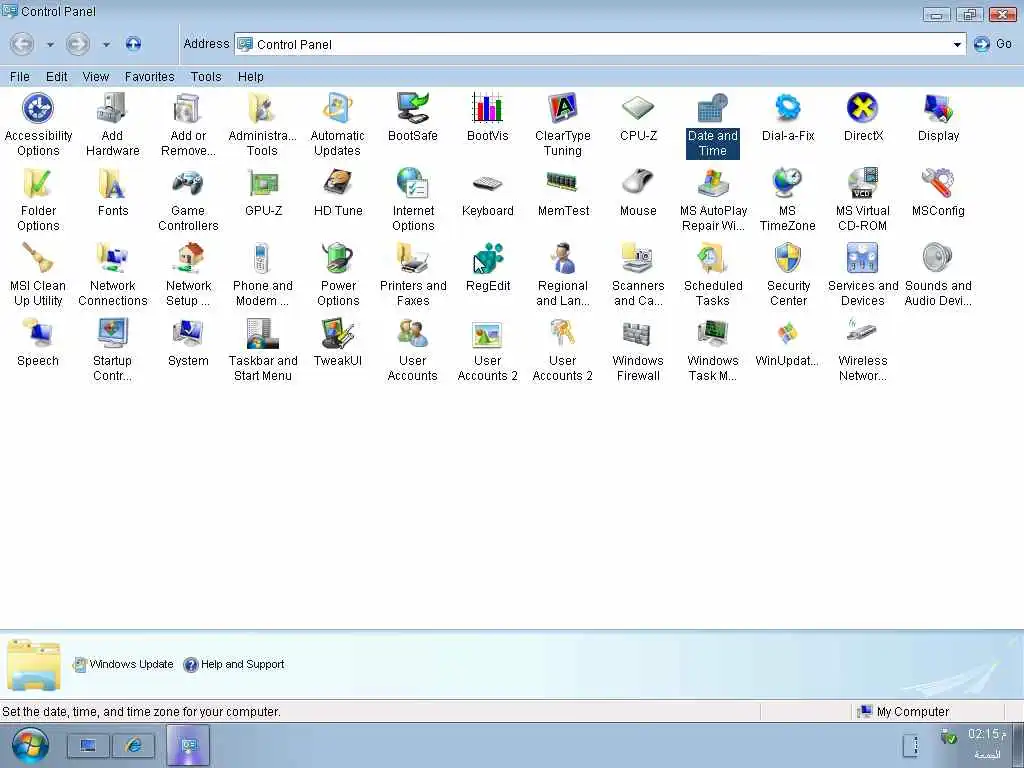This screenshot has width=1024, height=768.
Task: Open Sounds and Audio Devices icon
Action: [x=938, y=259]
